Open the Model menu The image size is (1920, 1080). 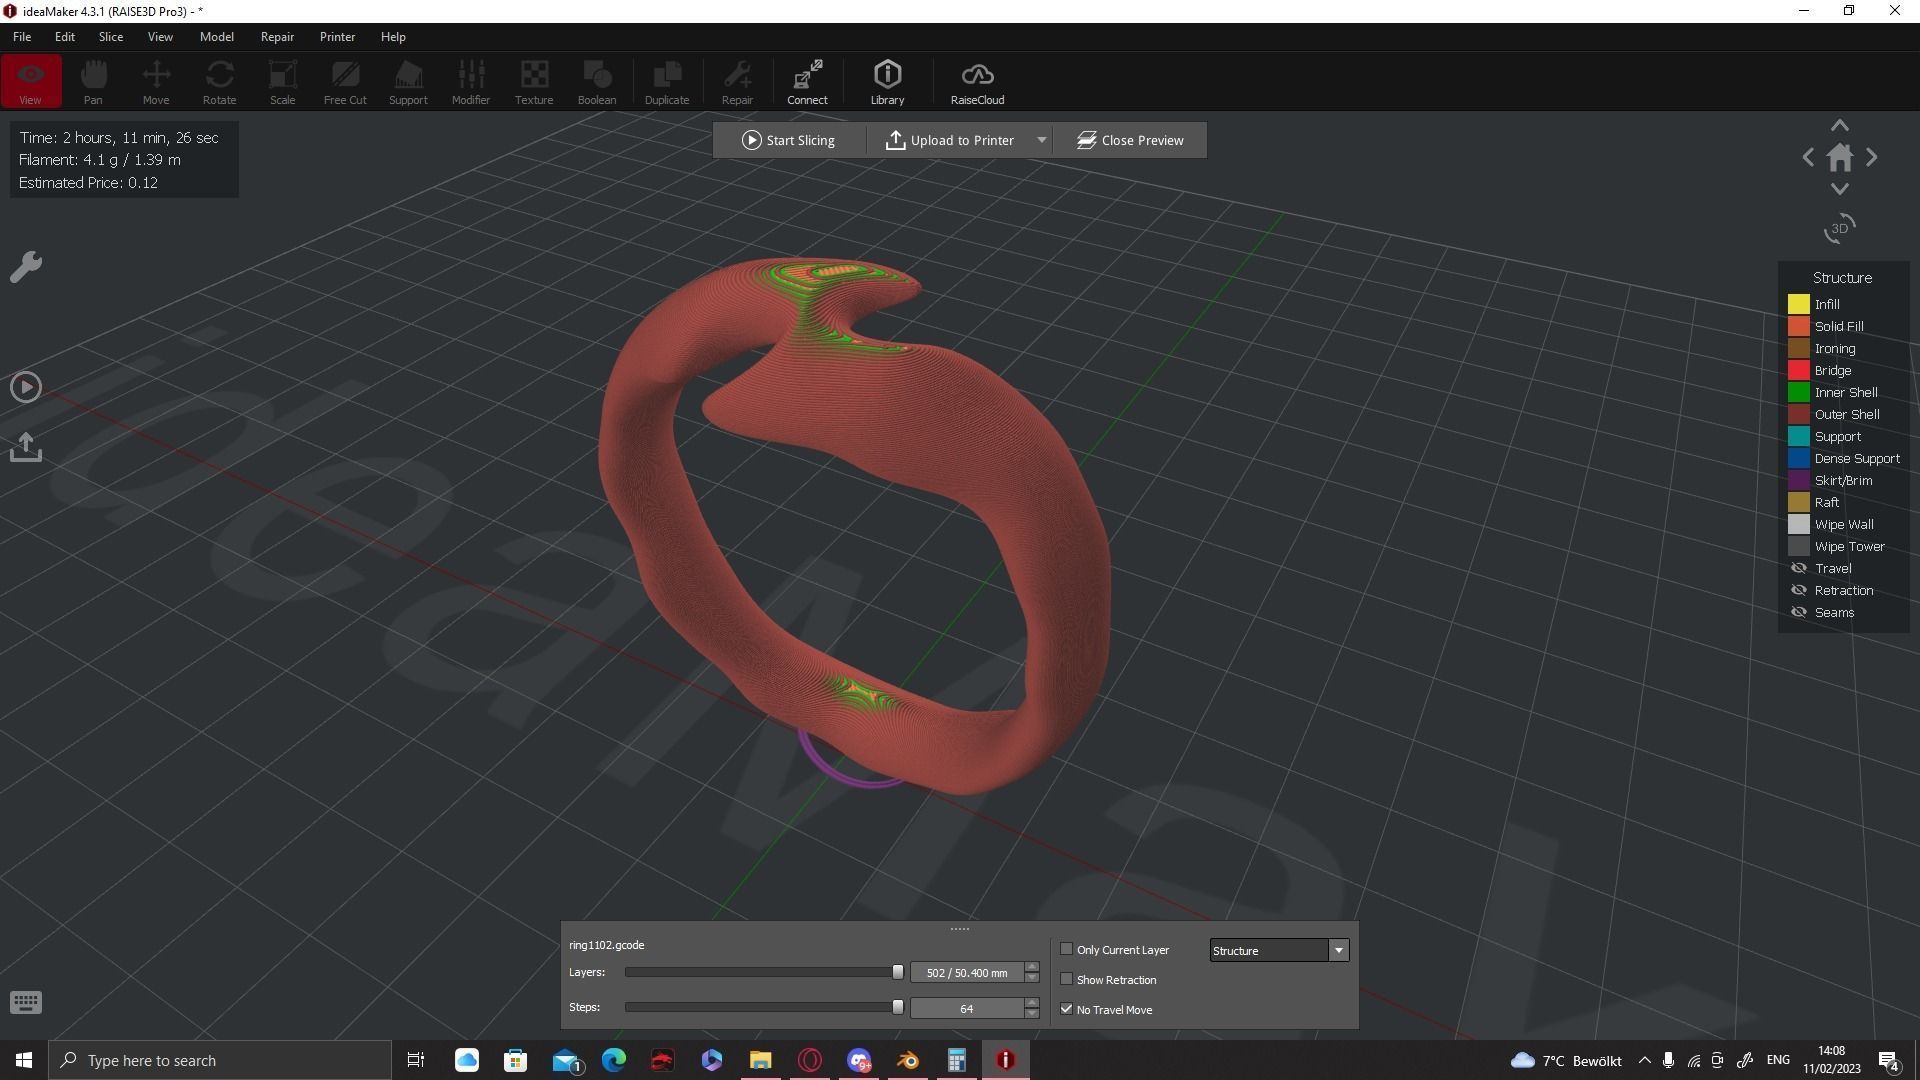coord(217,37)
